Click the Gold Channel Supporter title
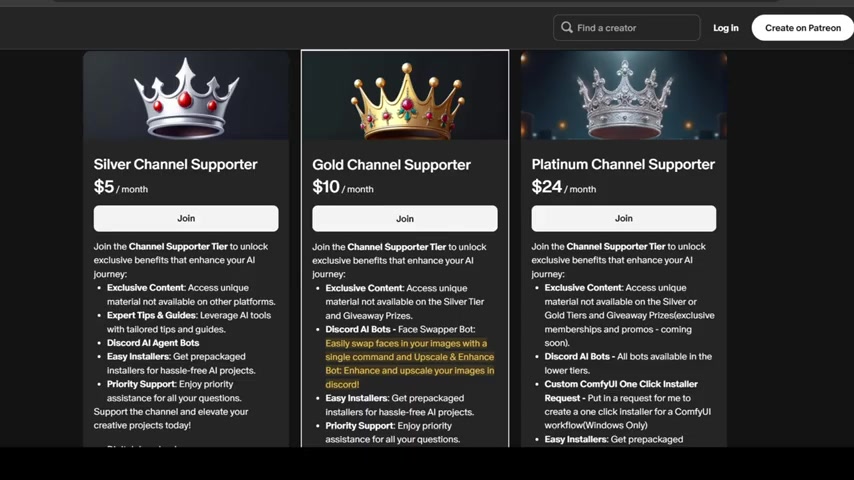The width and height of the screenshot is (854, 480). point(391,165)
